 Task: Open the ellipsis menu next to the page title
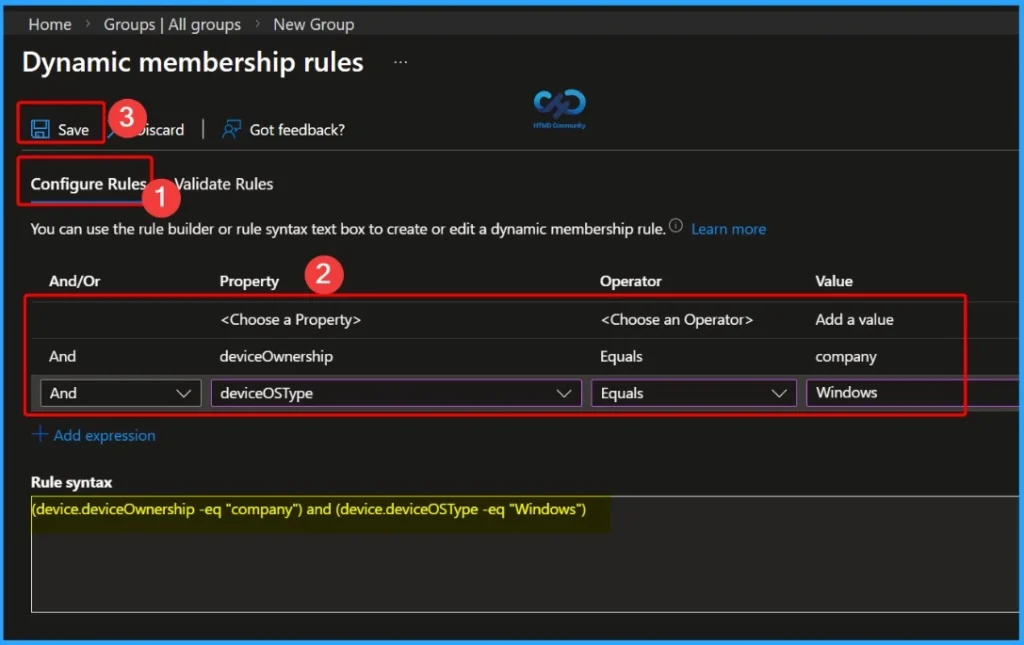(400, 61)
